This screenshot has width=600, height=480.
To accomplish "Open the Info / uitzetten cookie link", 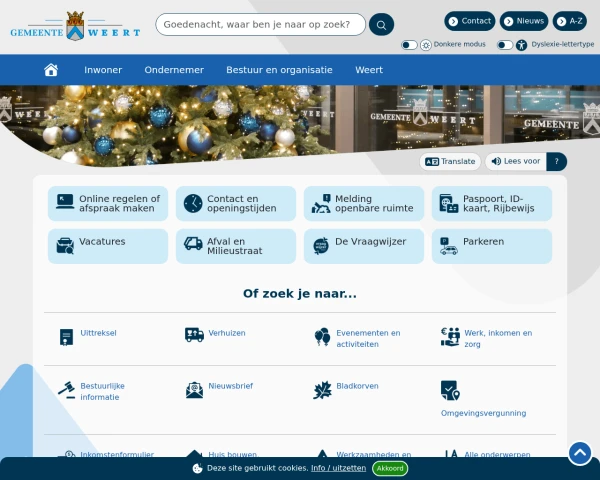I will (338, 468).
